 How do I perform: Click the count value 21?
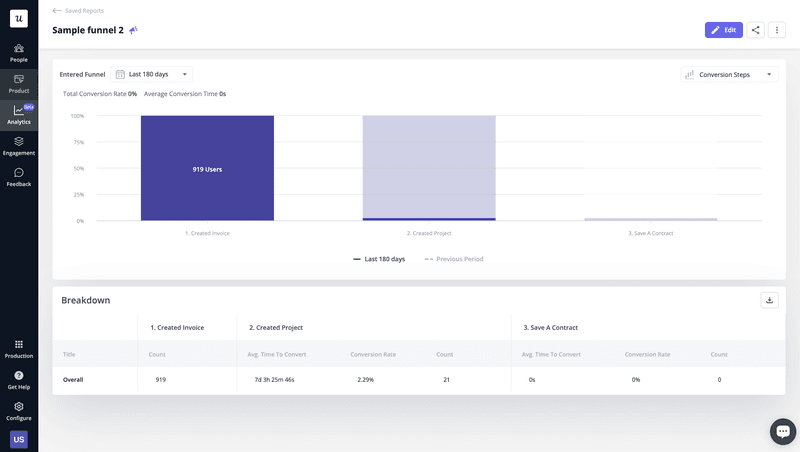click(446, 380)
